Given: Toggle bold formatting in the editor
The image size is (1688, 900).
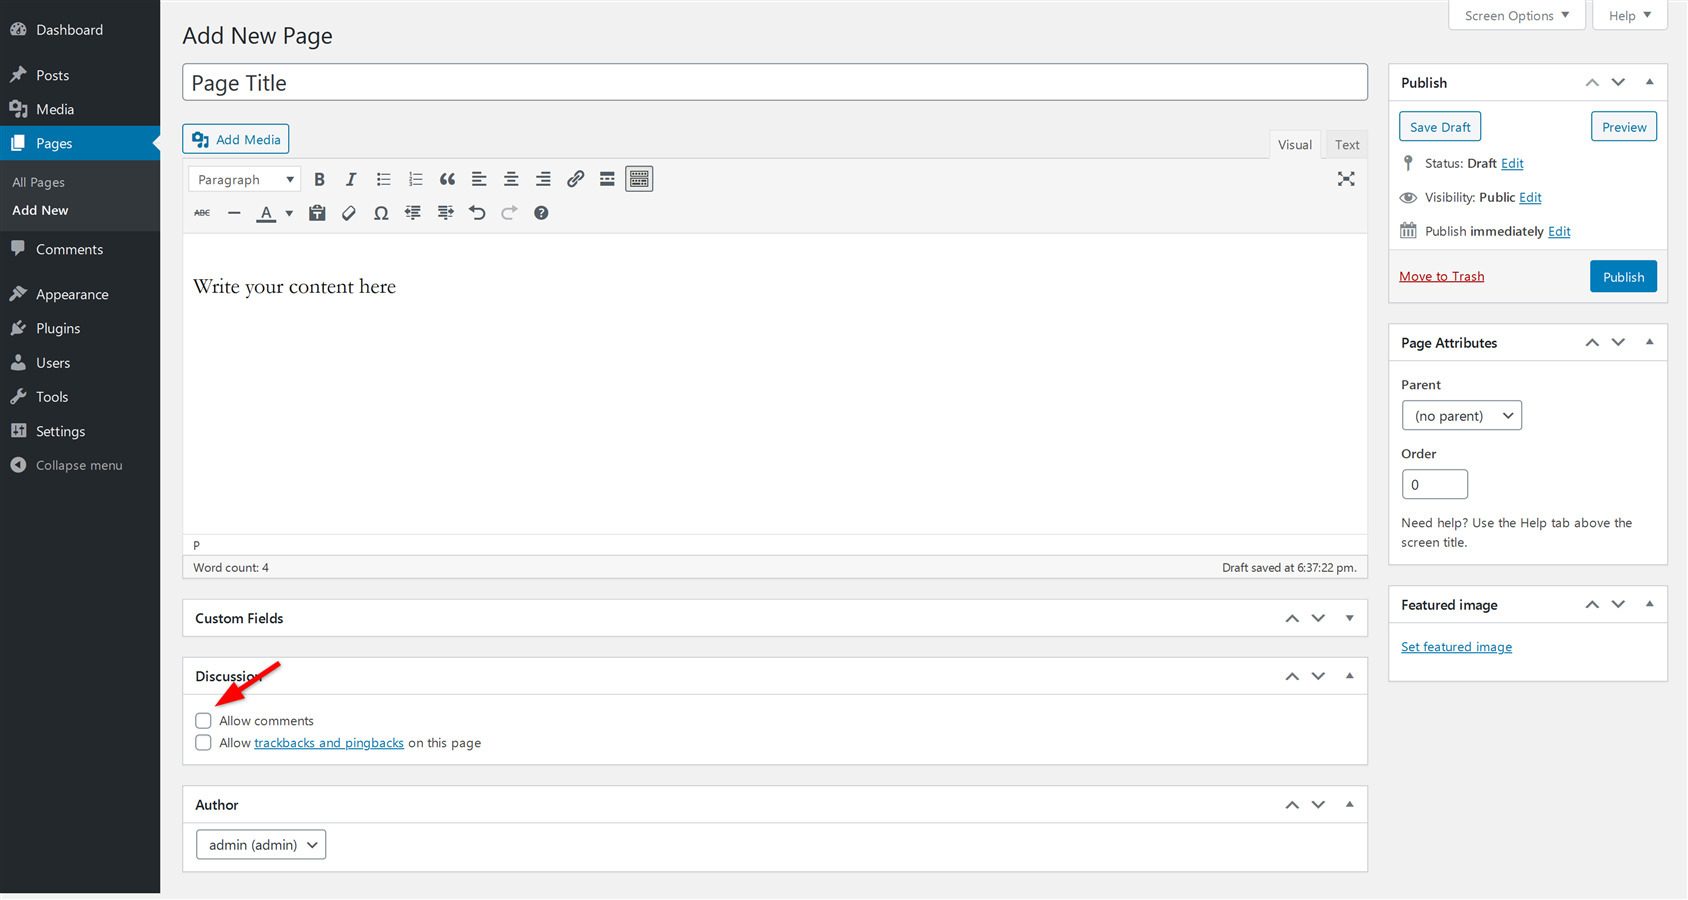Looking at the screenshot, I should point(319,179).
